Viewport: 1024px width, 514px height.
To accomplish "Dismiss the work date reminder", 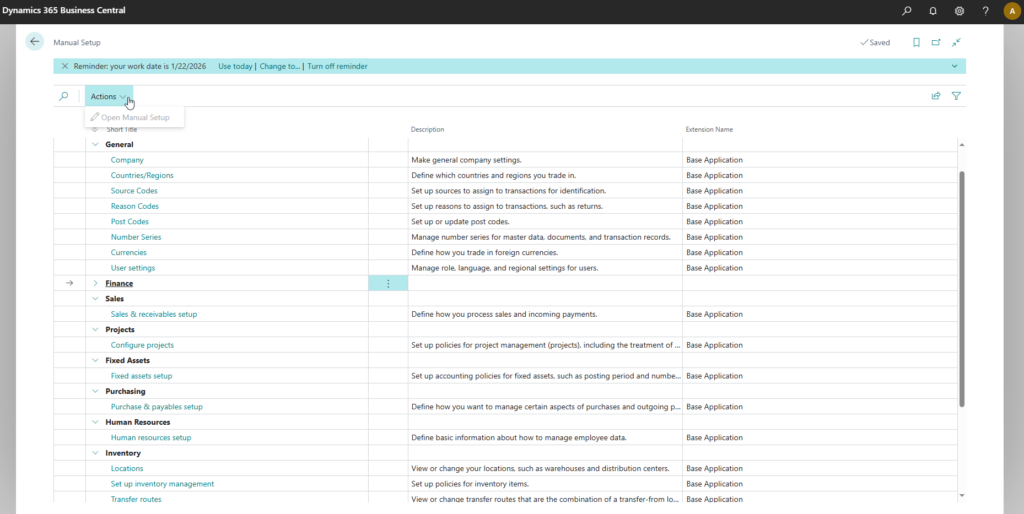I will click(x=65, y=66).
